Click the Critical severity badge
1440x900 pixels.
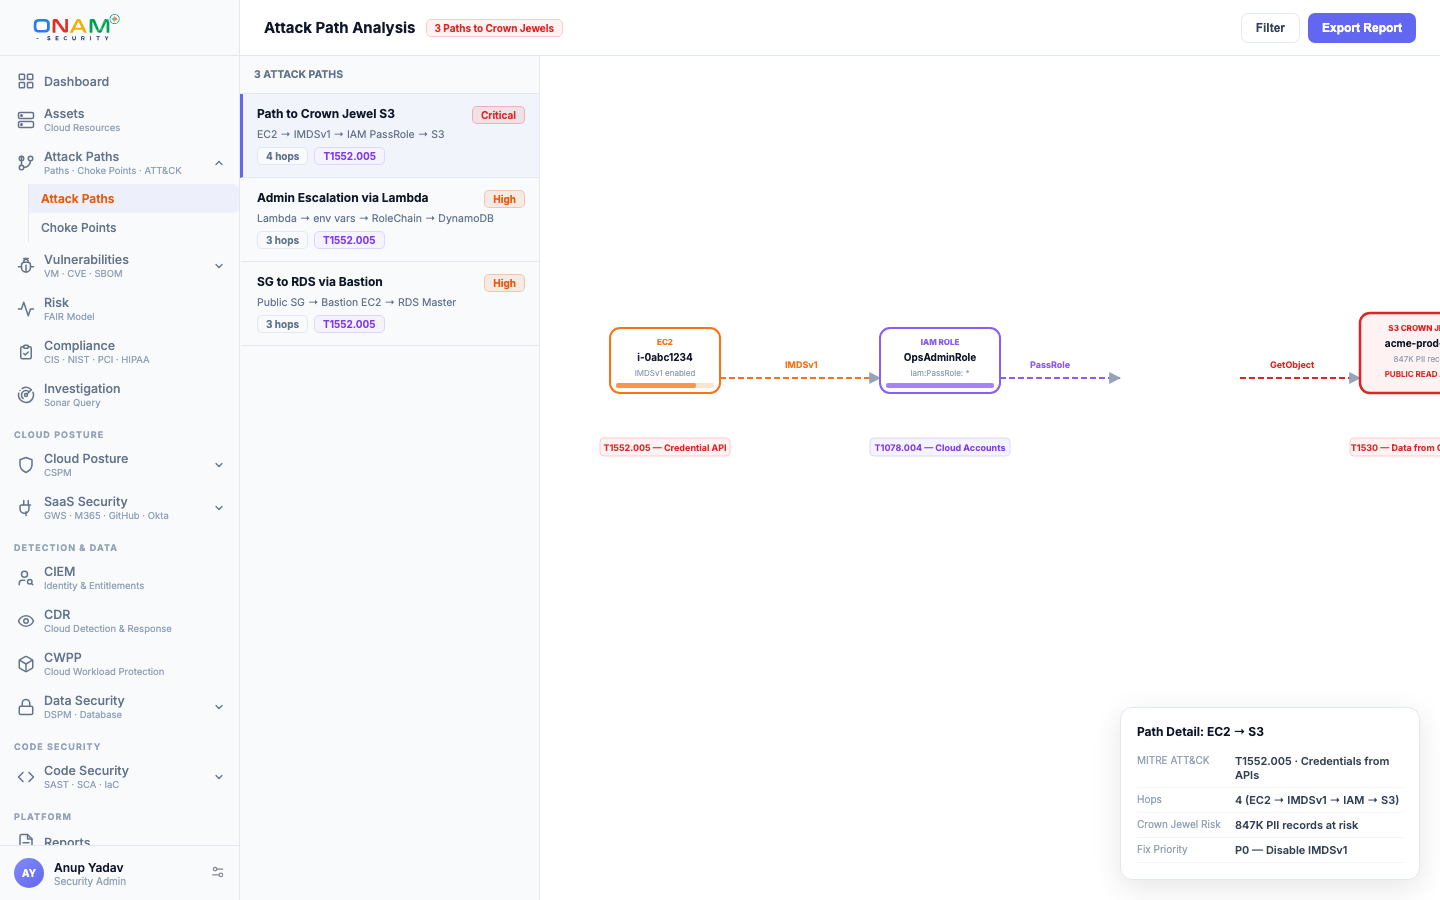[x=498, y=115]
